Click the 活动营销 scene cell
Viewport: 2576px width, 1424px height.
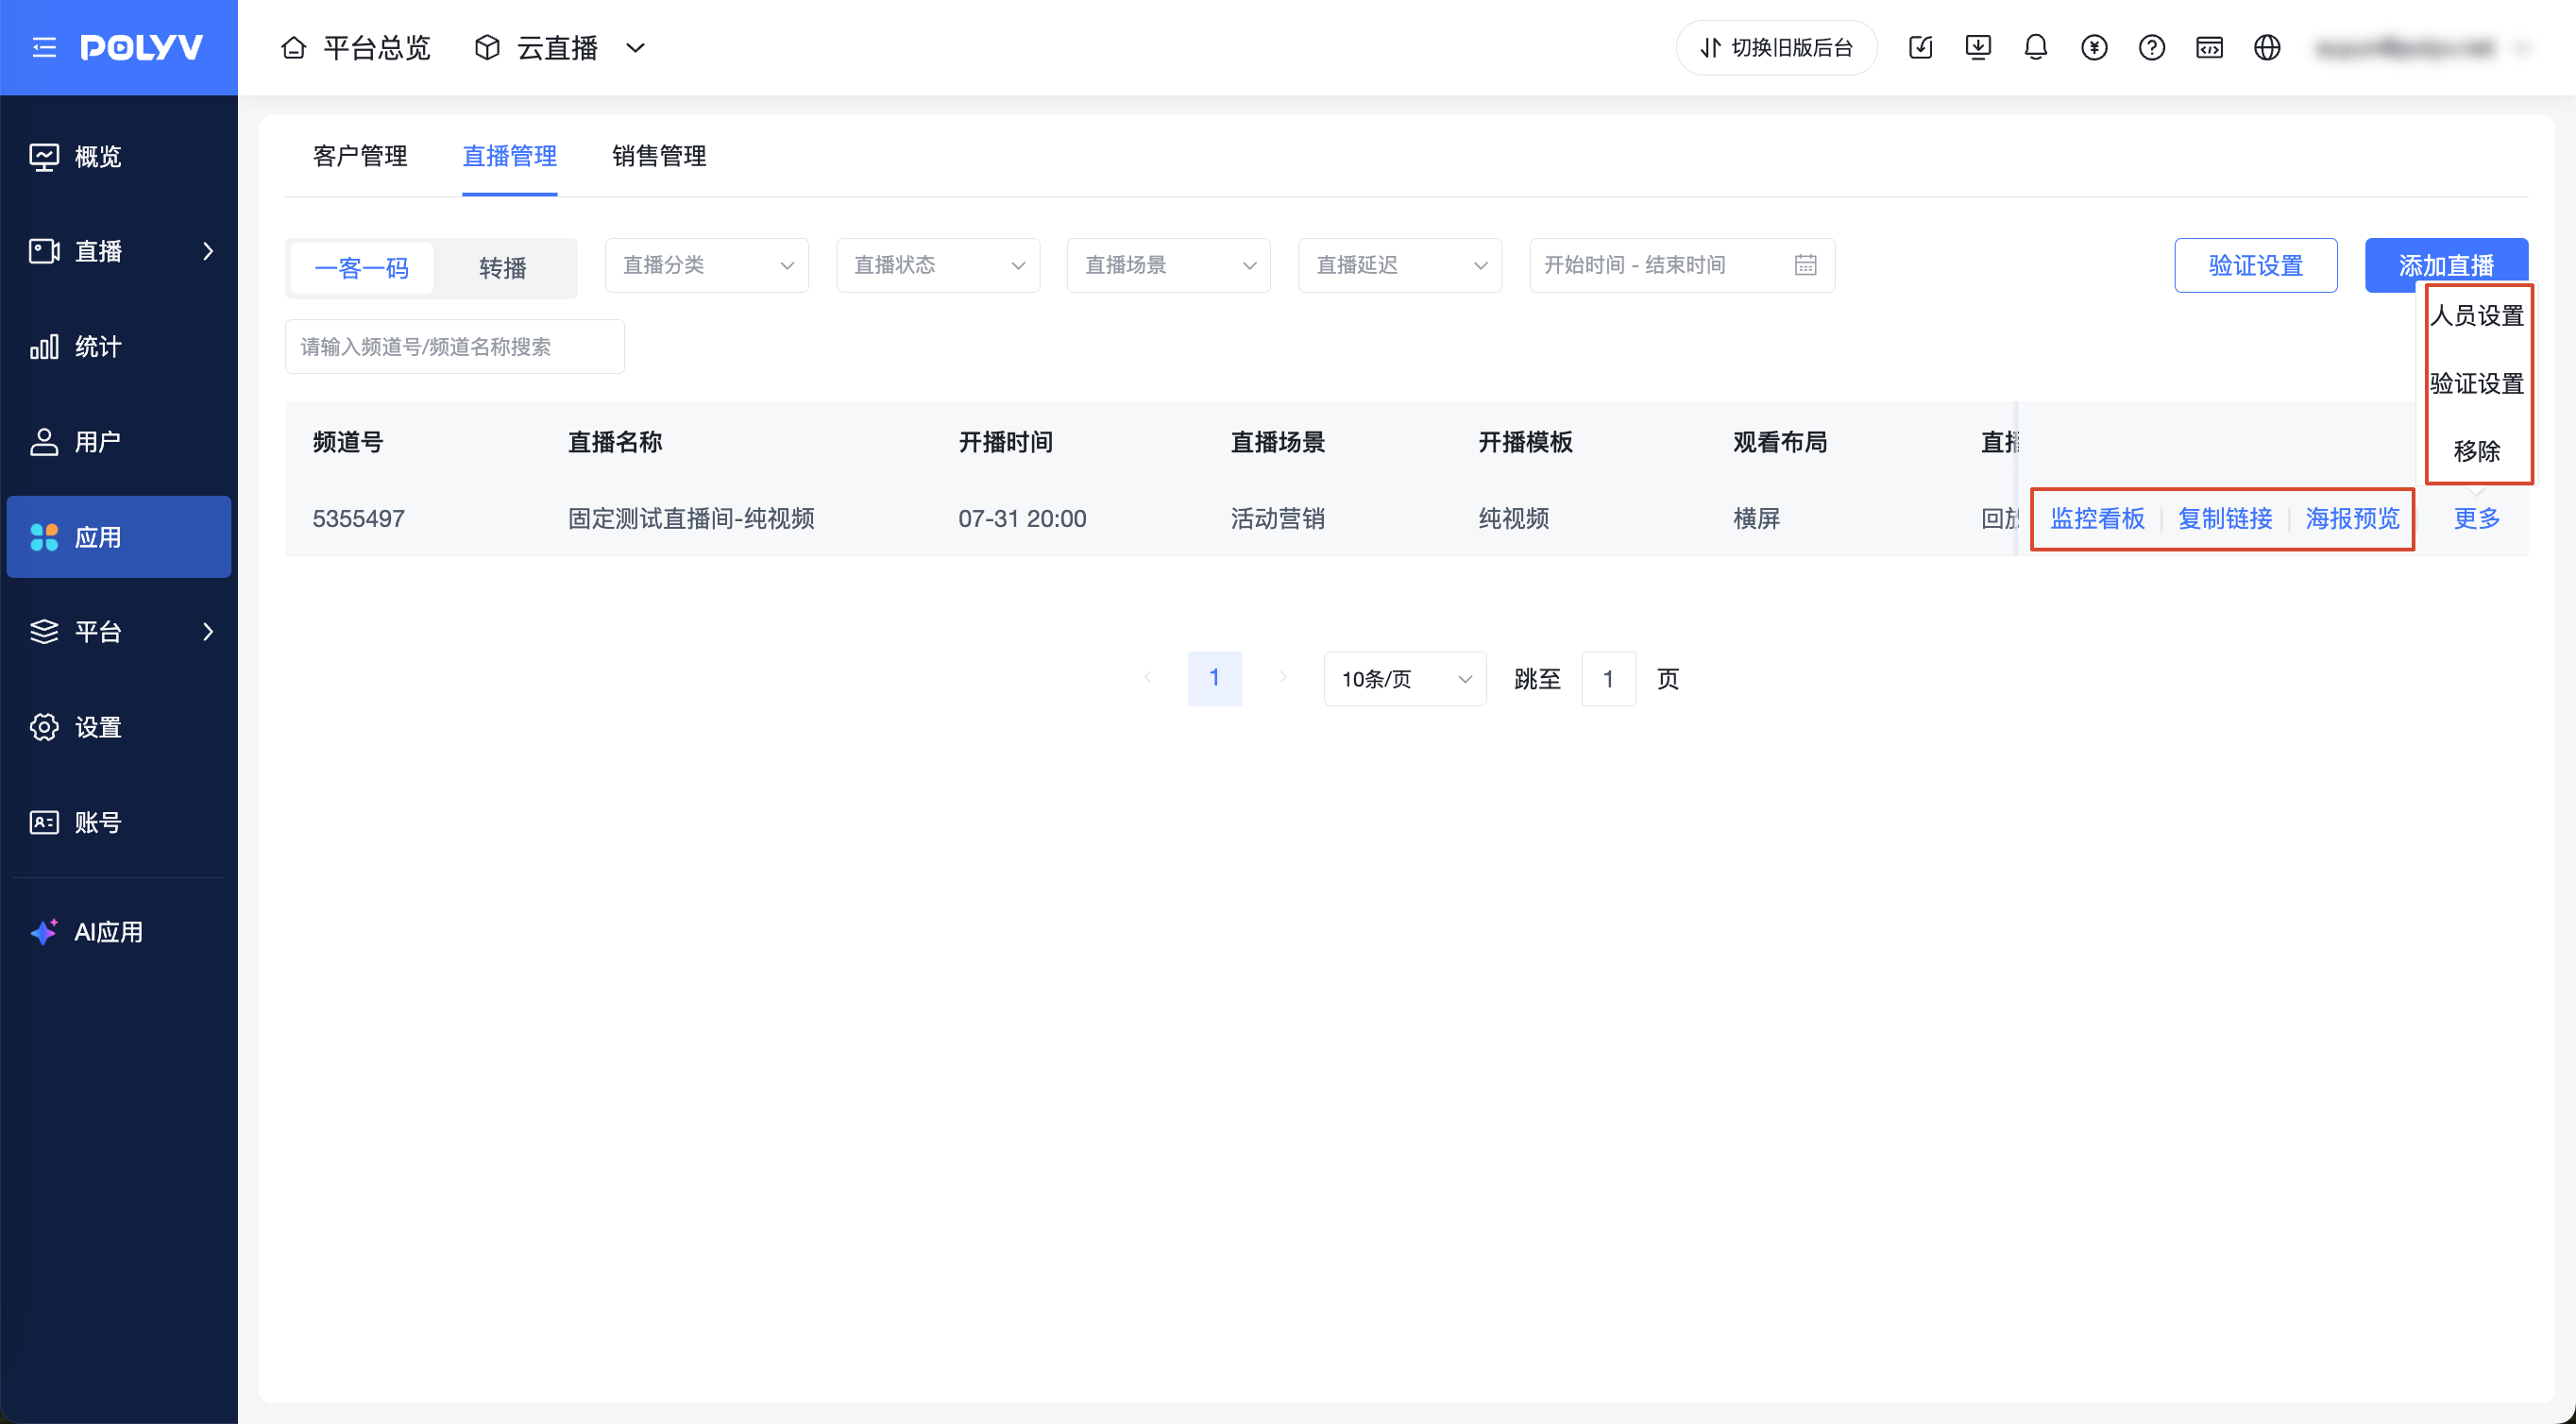click(x=1278, y=519)
